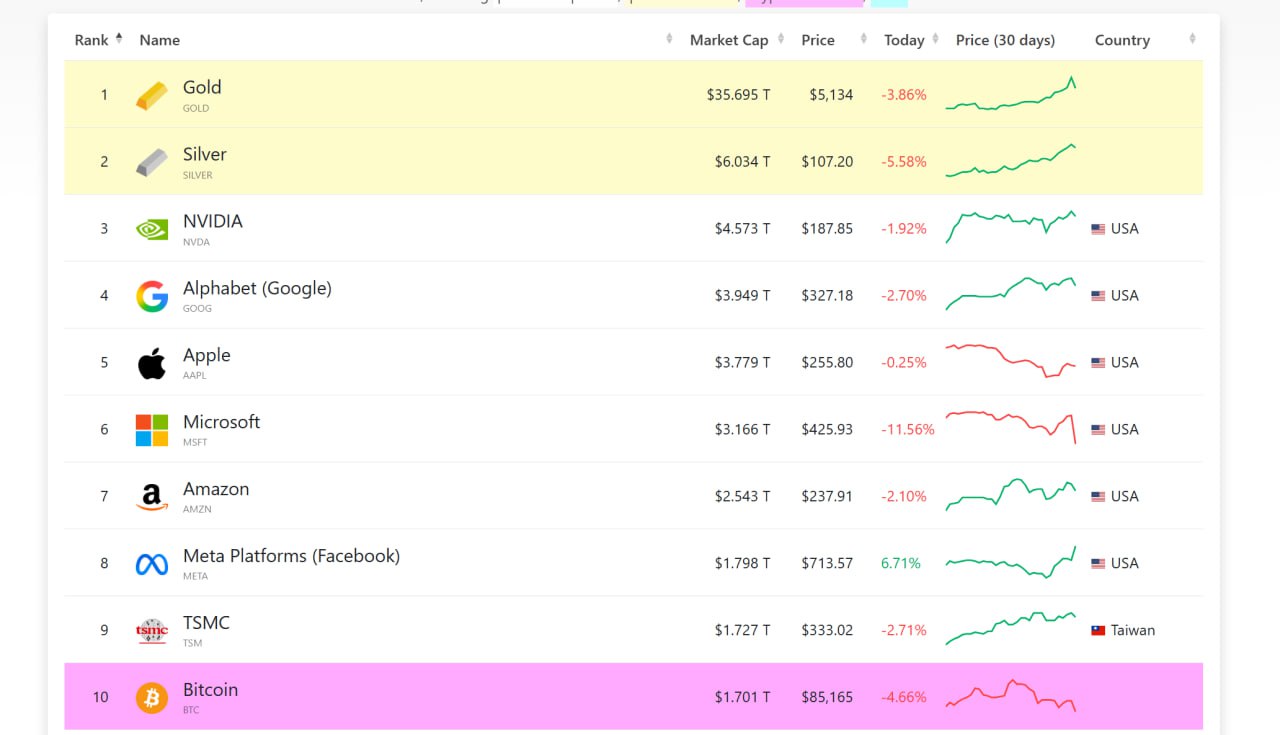Viewport: 1280px width, 735px height.
Task: Open the Meta Platforms (Facebook) link
Action: pos(291,556)
